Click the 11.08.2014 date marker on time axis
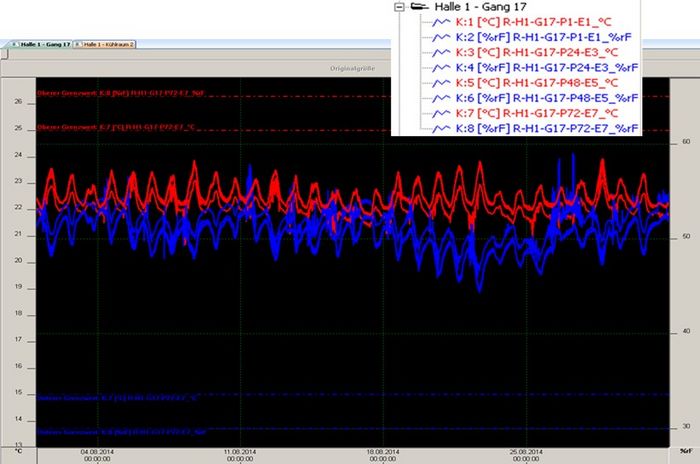Viewport: 700px width, 464px height. 240,452
